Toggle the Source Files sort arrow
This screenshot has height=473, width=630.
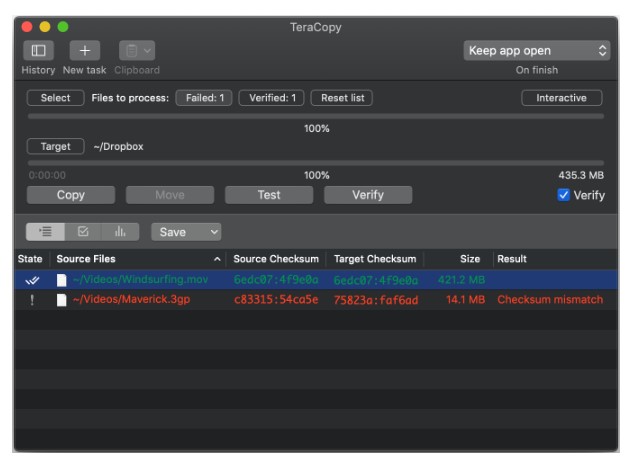coord(217,259)
